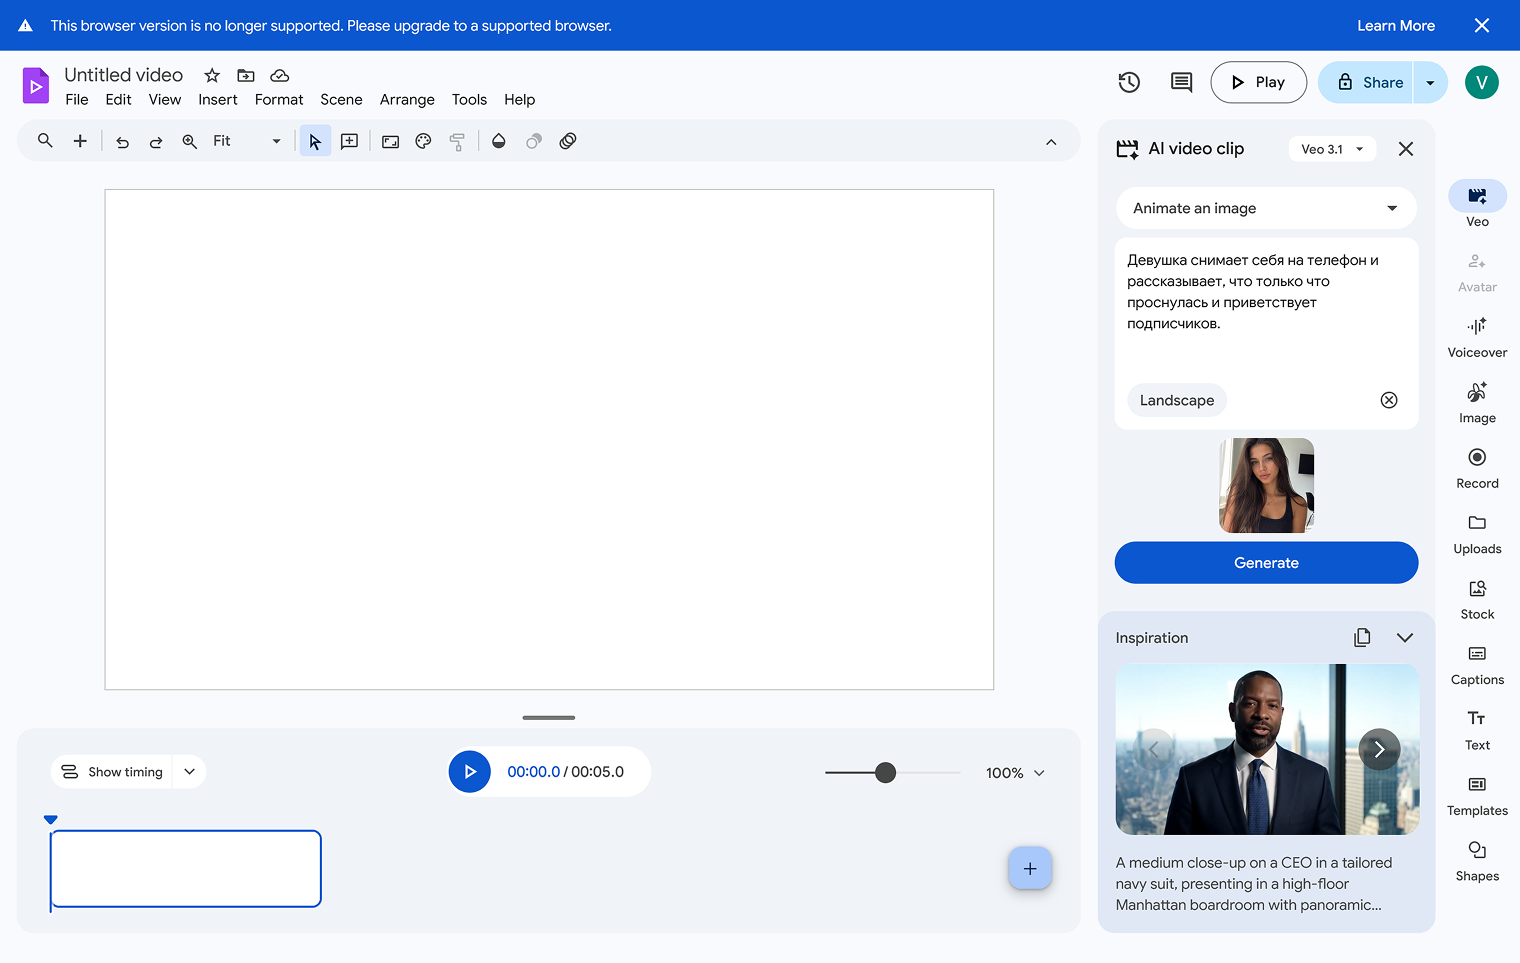Copy the inspiration prompt

[x=1362, y=638]
